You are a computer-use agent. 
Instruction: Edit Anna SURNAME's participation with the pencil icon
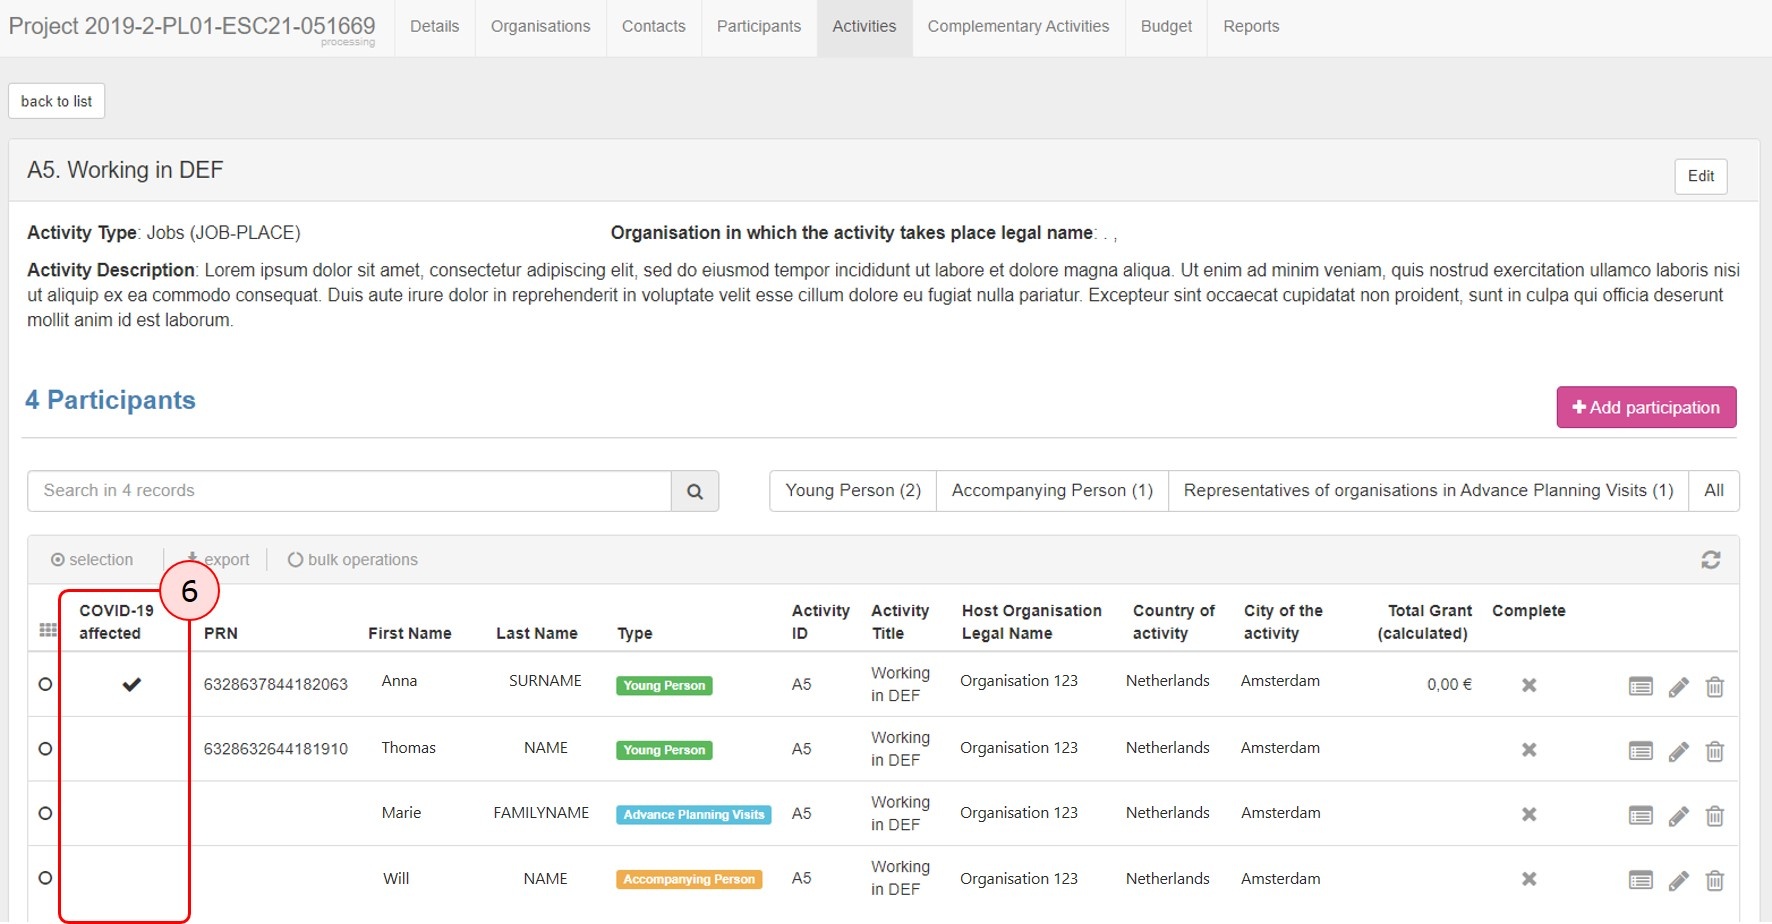tap(1679, 686)
